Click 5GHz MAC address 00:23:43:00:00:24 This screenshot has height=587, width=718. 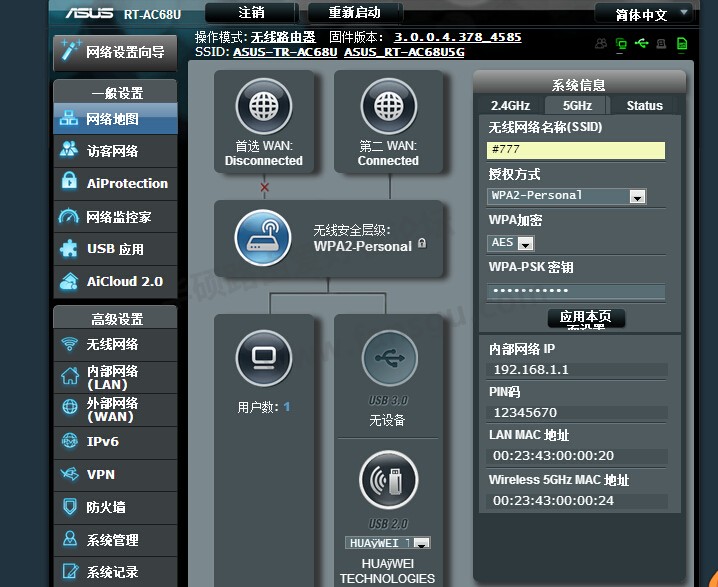pos(553,500)
